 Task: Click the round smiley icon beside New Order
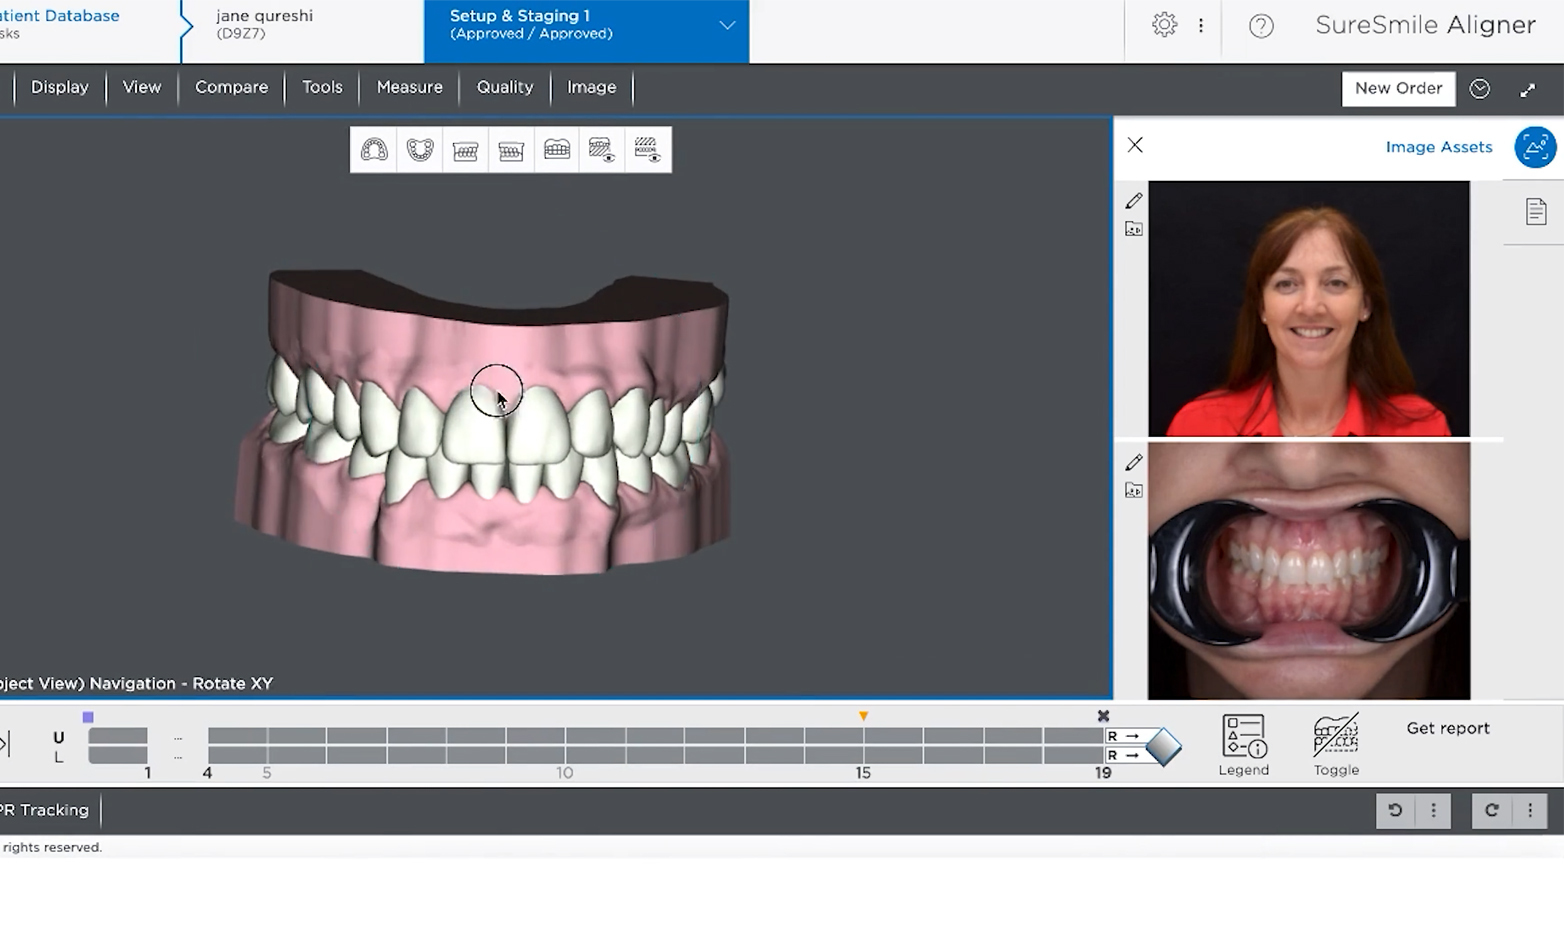1480,89
